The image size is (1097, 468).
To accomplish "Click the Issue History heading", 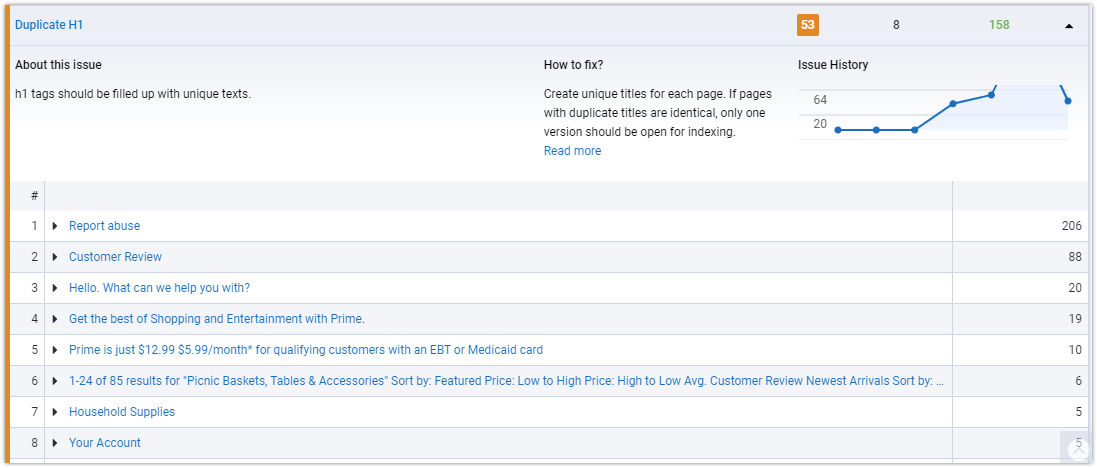I will (833, 65).
